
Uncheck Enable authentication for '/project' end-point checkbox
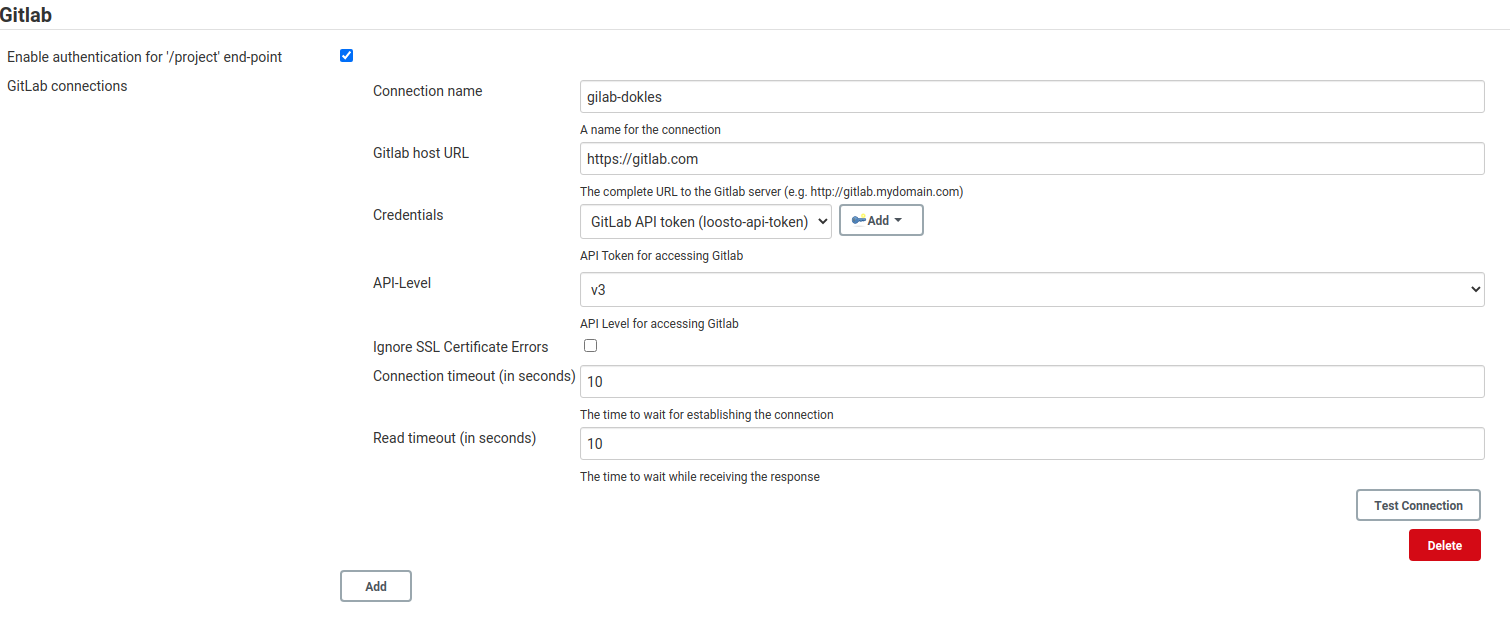click(x=346, y=56)
